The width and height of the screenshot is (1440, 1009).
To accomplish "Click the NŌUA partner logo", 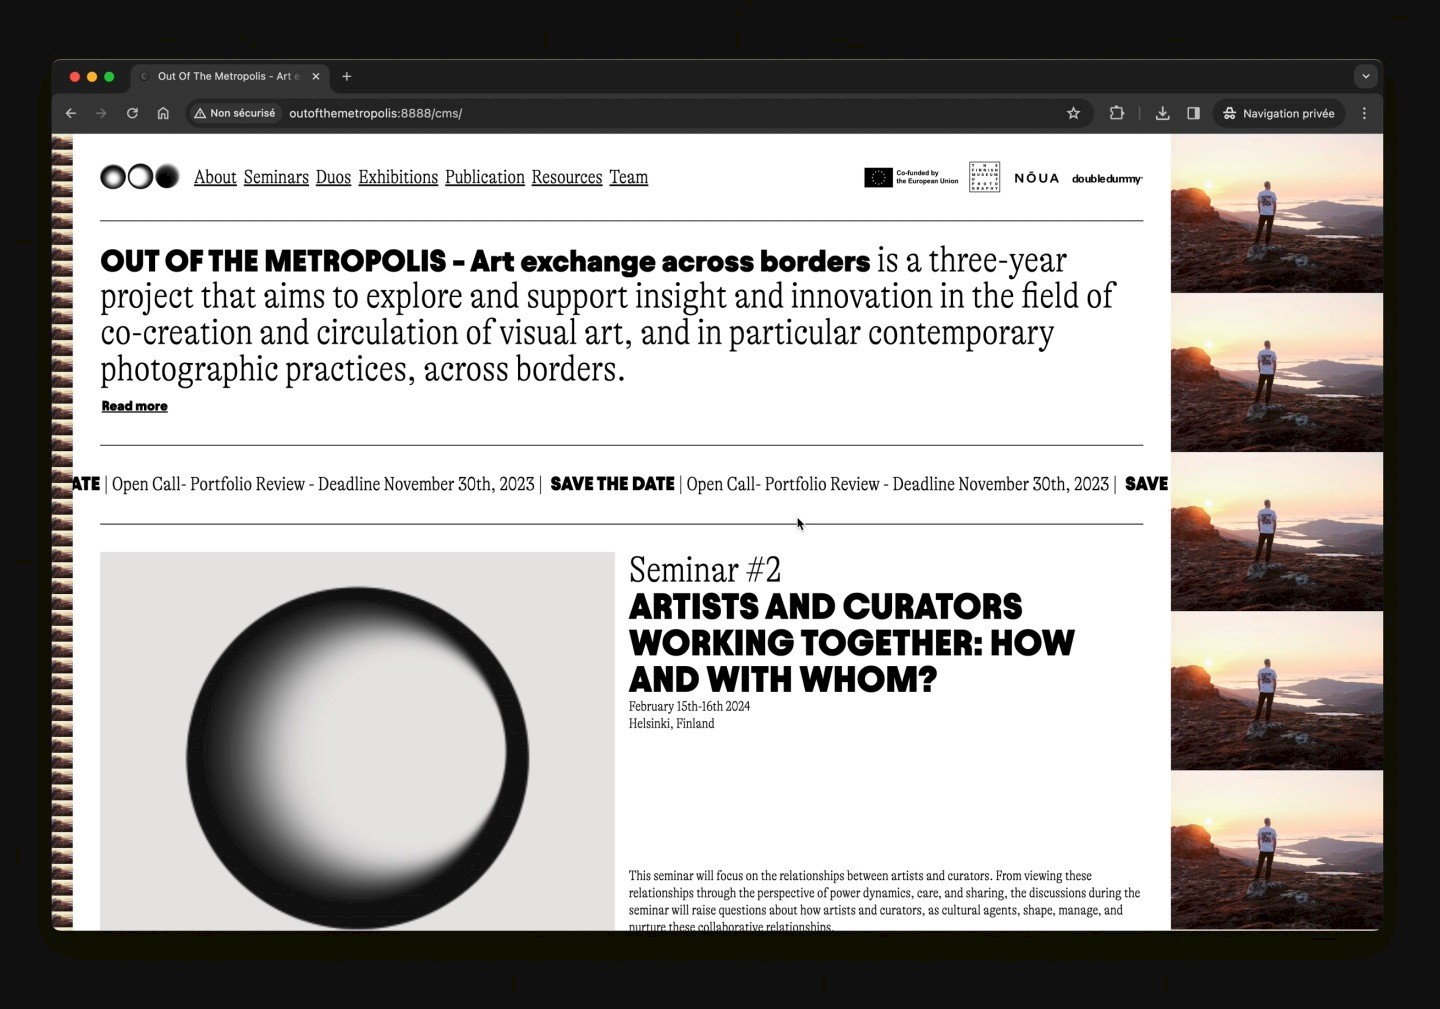I will [1036, 178].
